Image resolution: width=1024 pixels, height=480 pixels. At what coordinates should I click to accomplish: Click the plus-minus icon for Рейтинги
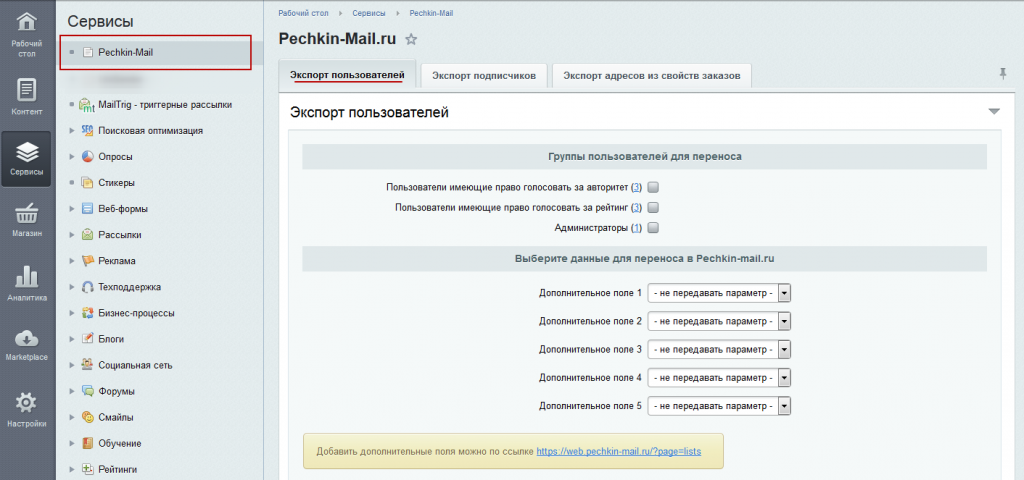88,469
